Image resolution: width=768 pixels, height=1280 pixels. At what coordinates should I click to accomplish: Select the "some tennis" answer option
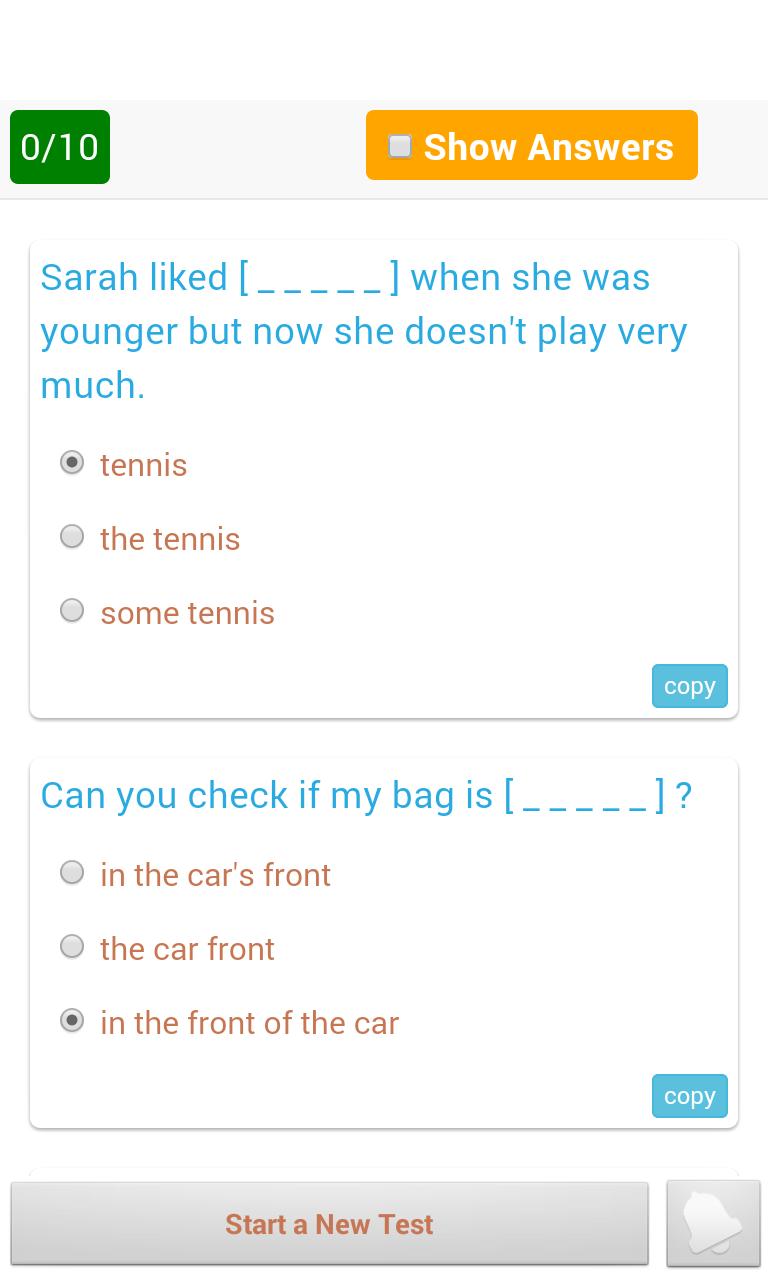(x=72, y=610)
